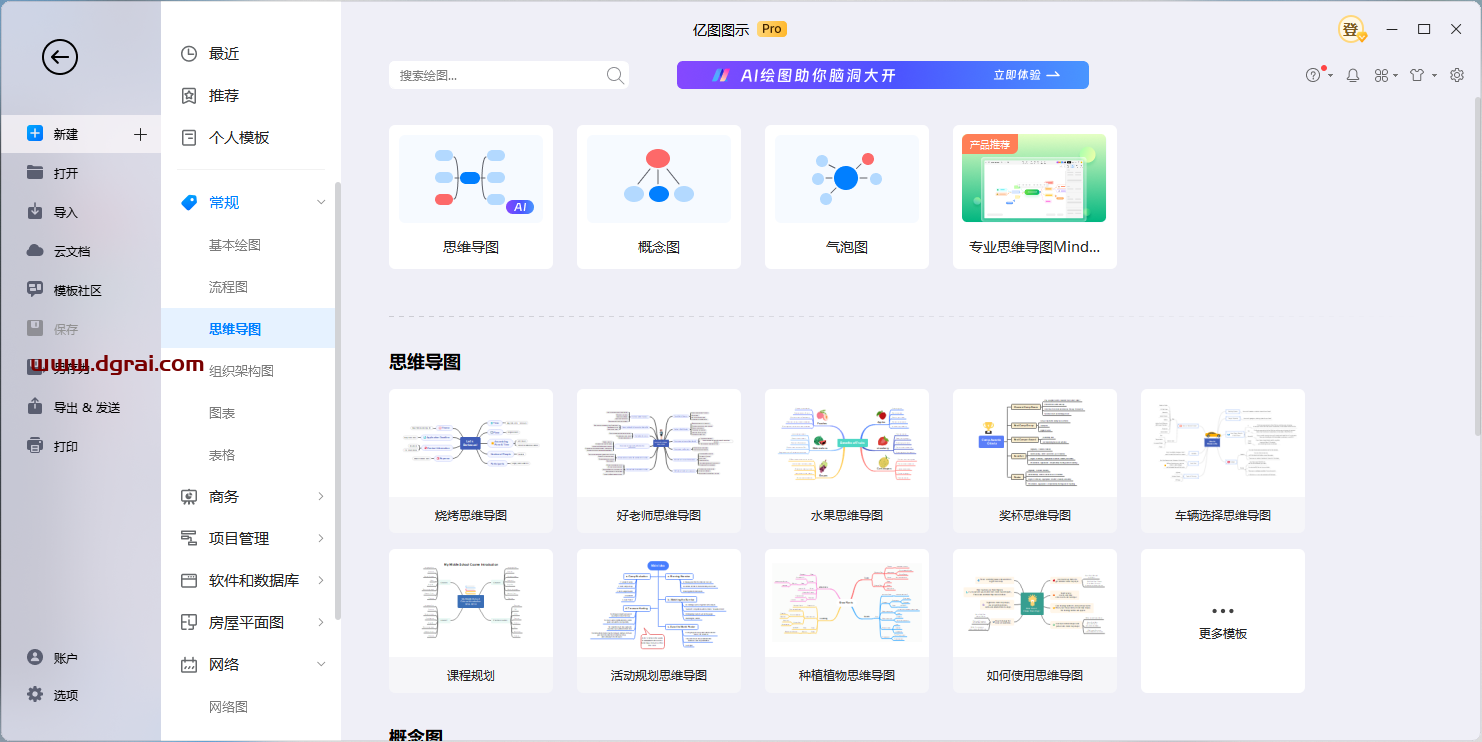Expand the 软件和数据库 category
Image resolution: width=1482 pixels, height=742 pixels.
pos(321,580)
